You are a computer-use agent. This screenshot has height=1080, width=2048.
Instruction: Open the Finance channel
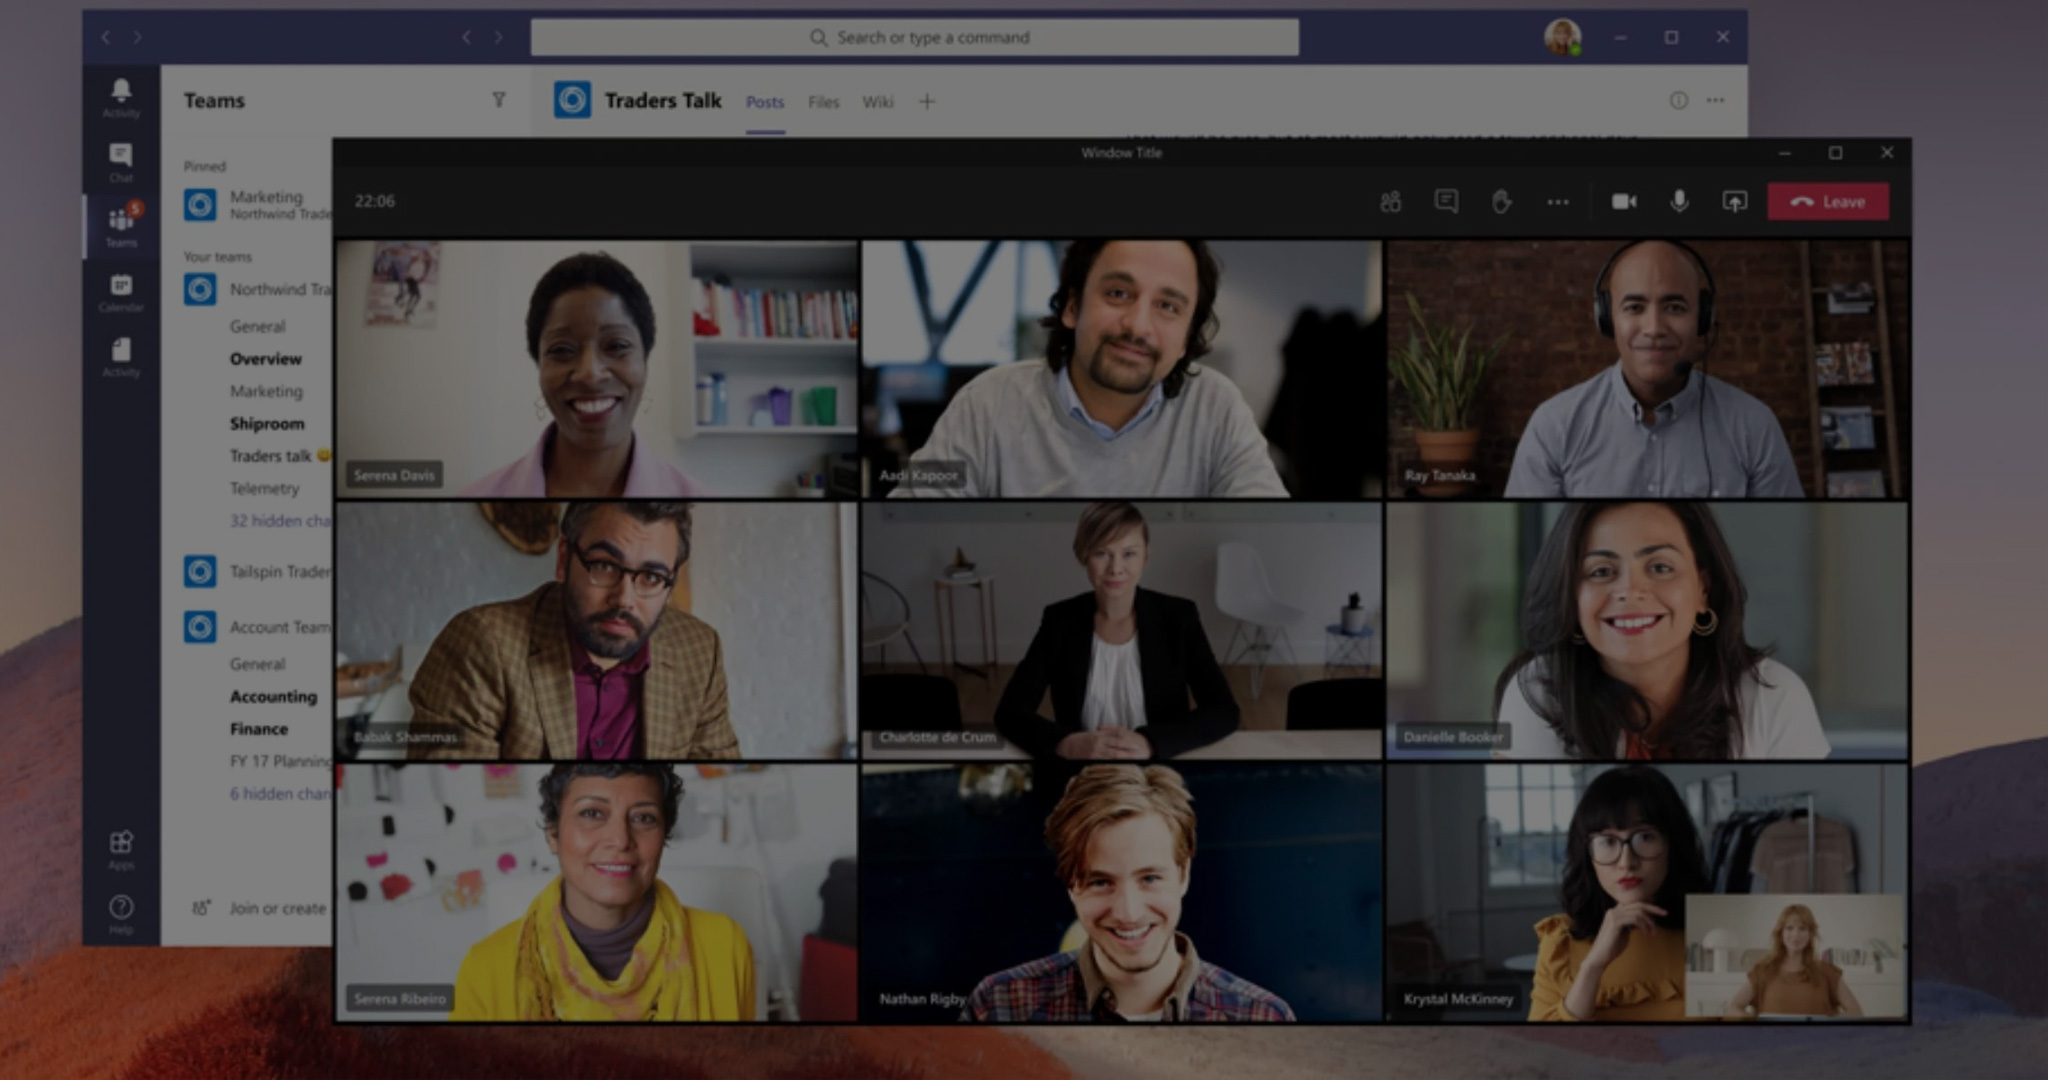259,729
